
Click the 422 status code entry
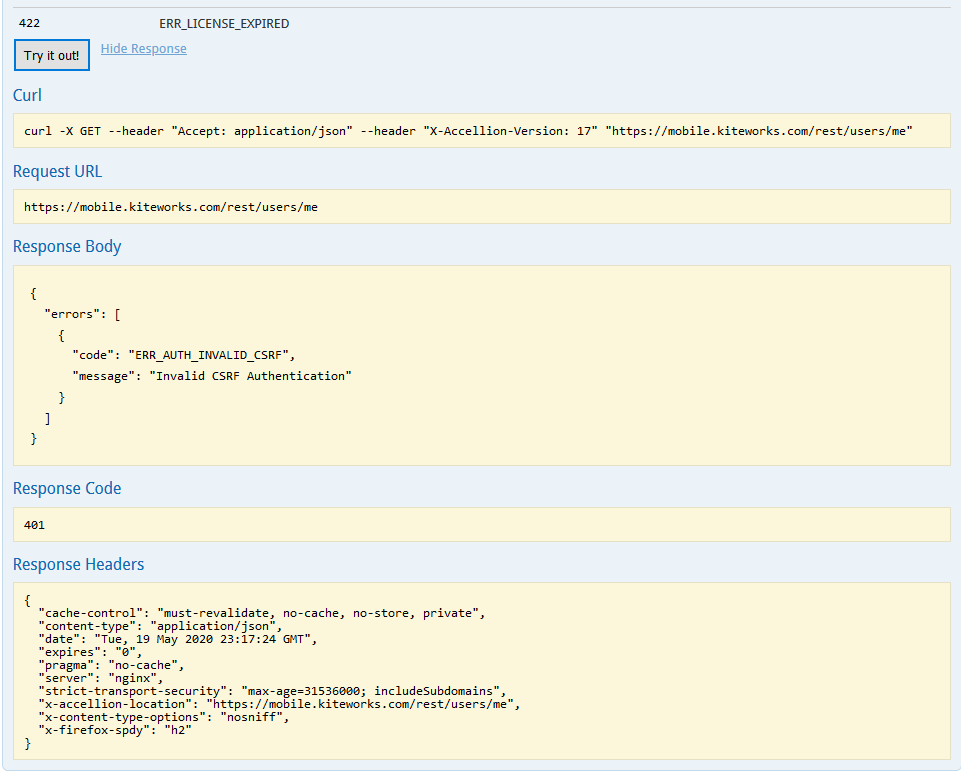29,24
